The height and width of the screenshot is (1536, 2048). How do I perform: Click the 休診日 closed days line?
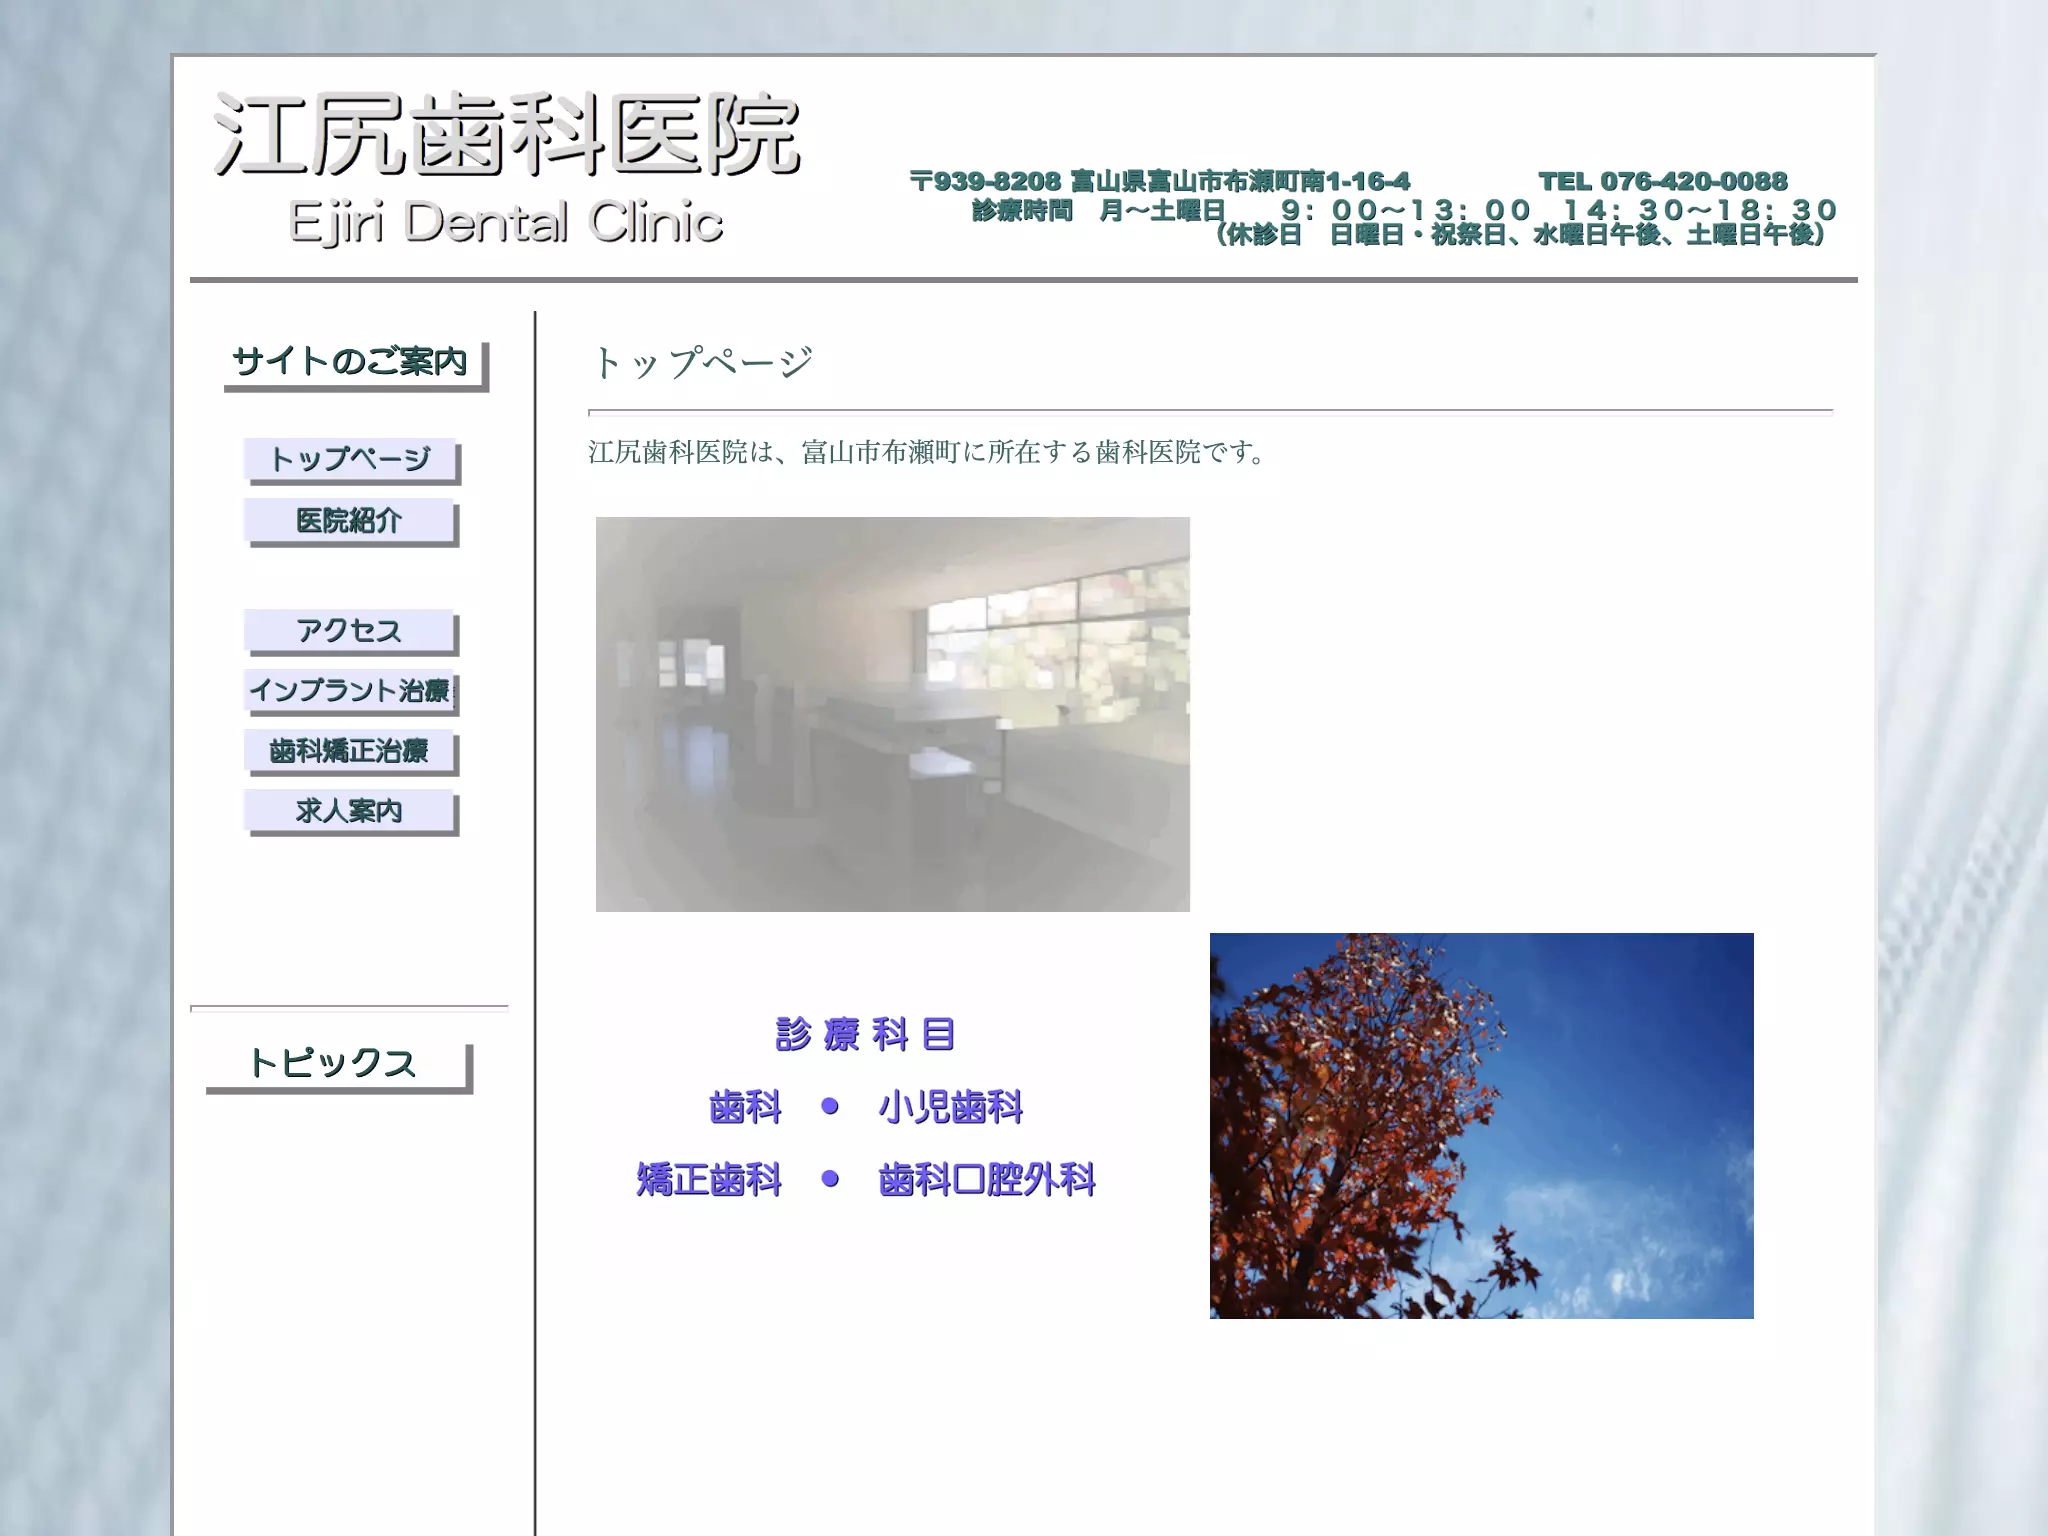1520,235
